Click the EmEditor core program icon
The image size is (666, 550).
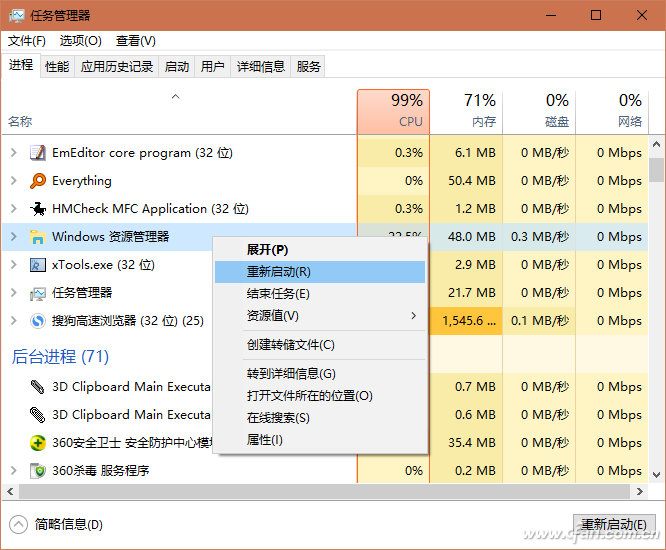point(37,153)
